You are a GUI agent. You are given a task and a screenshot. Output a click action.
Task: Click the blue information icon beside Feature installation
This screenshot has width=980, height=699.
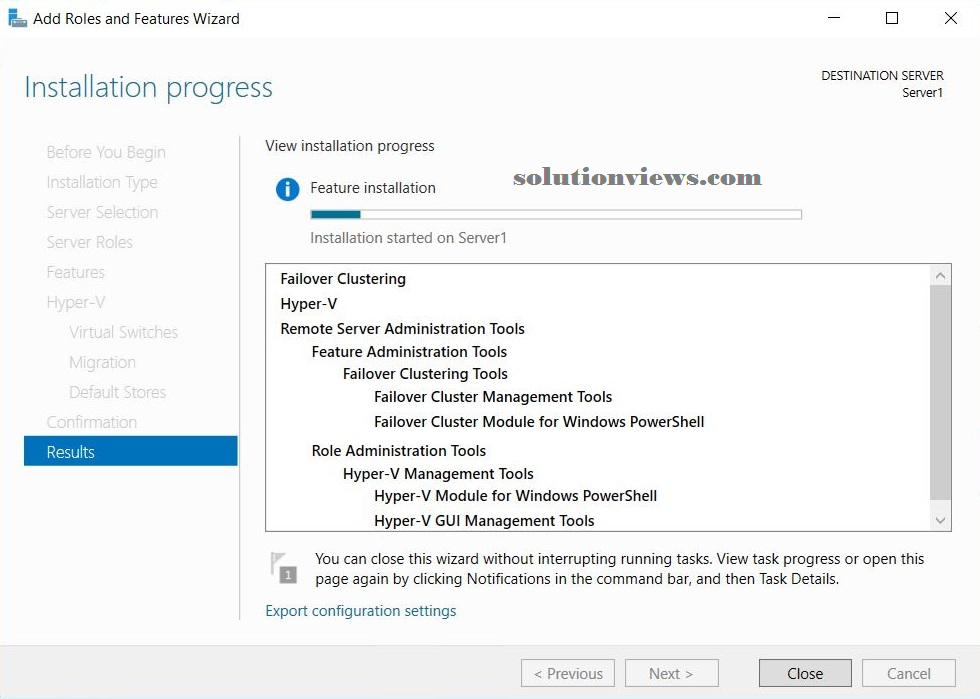click(x=288, y=189)
